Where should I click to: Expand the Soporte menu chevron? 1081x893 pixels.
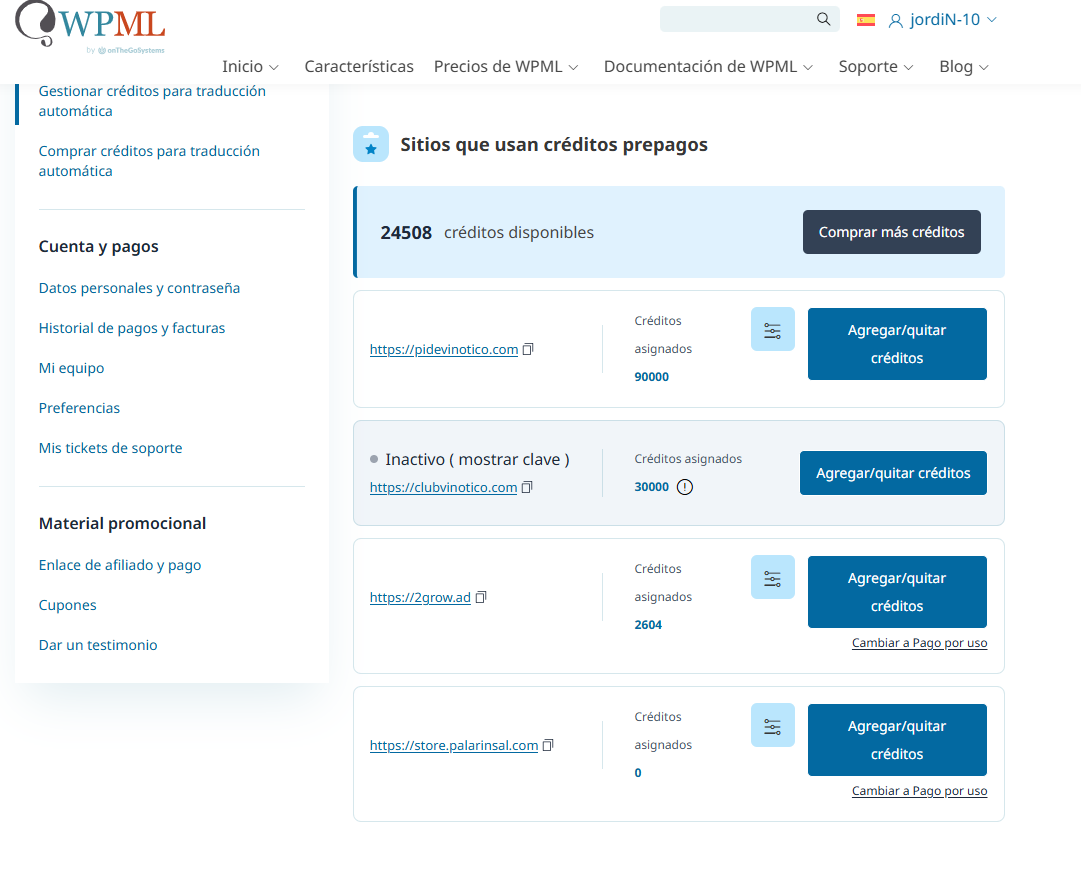coord(909,68)
